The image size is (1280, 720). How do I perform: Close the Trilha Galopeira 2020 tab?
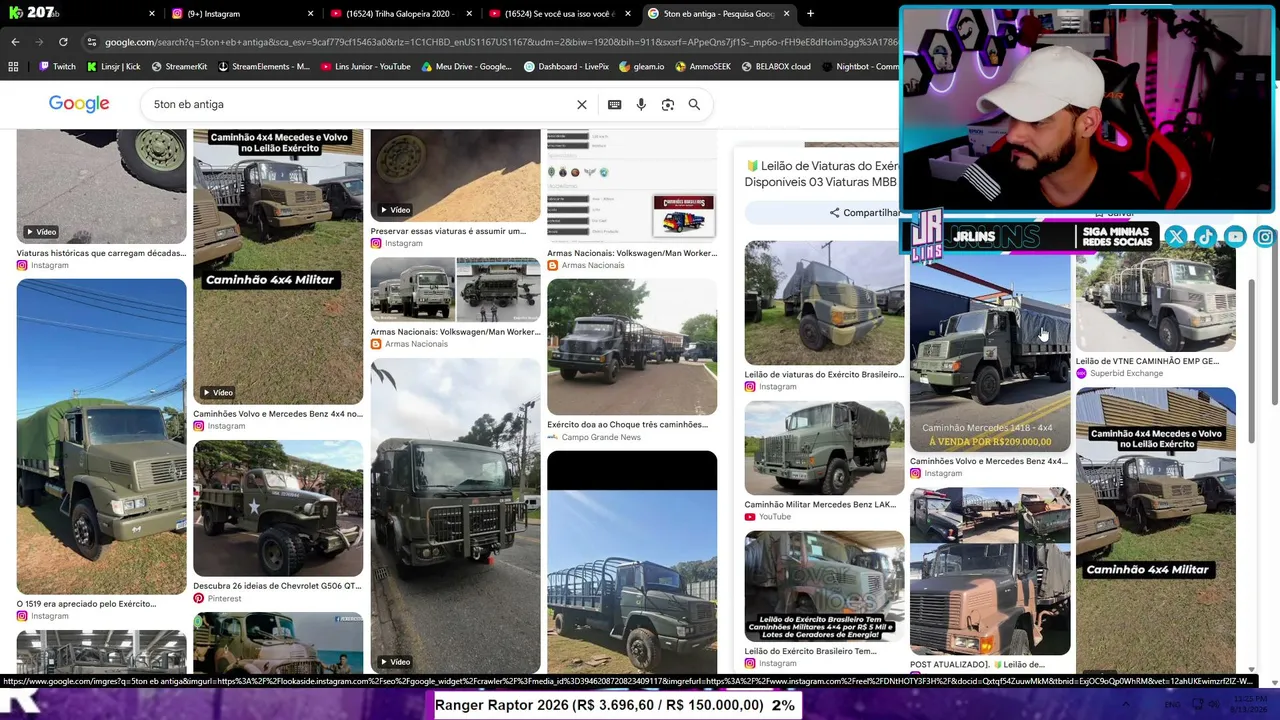pos(469,14)
